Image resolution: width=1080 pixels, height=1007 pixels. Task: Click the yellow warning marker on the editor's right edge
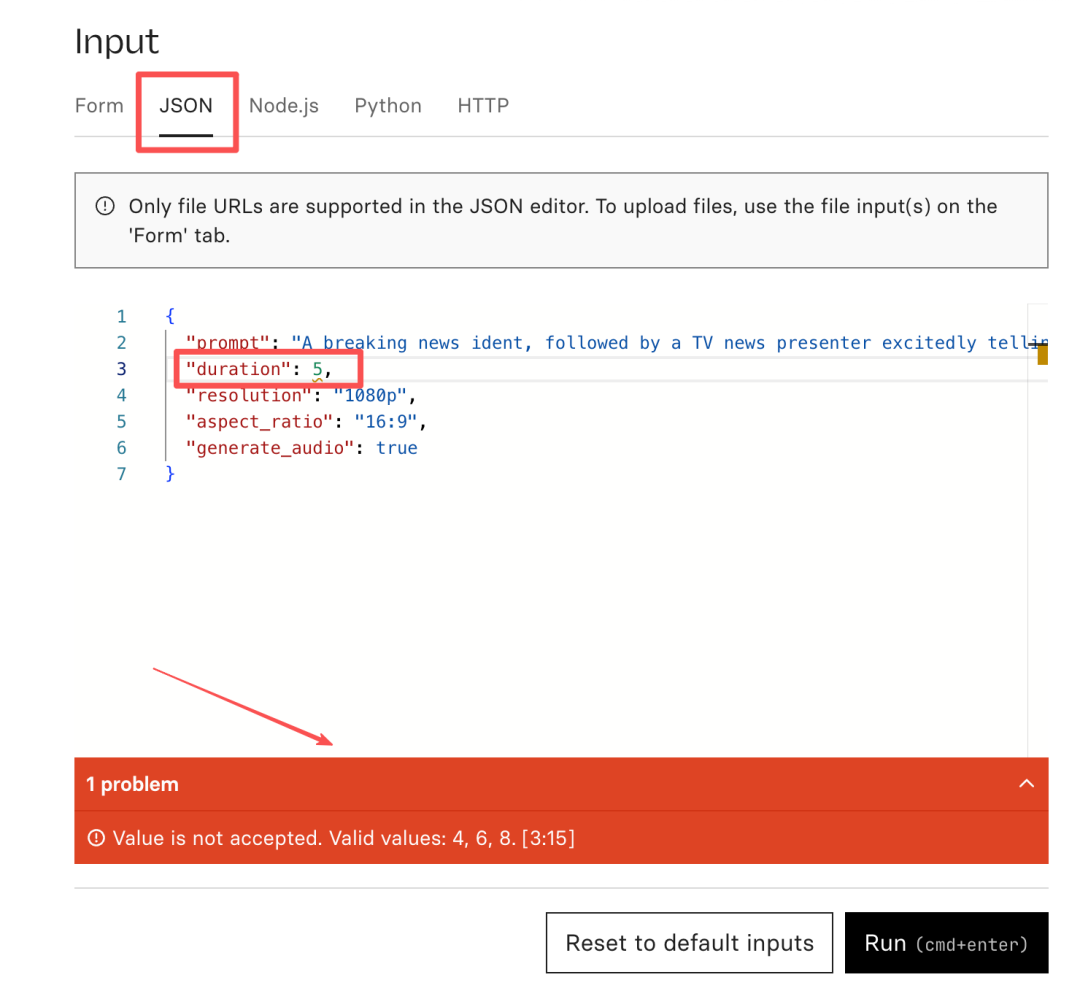(1042, 354)
